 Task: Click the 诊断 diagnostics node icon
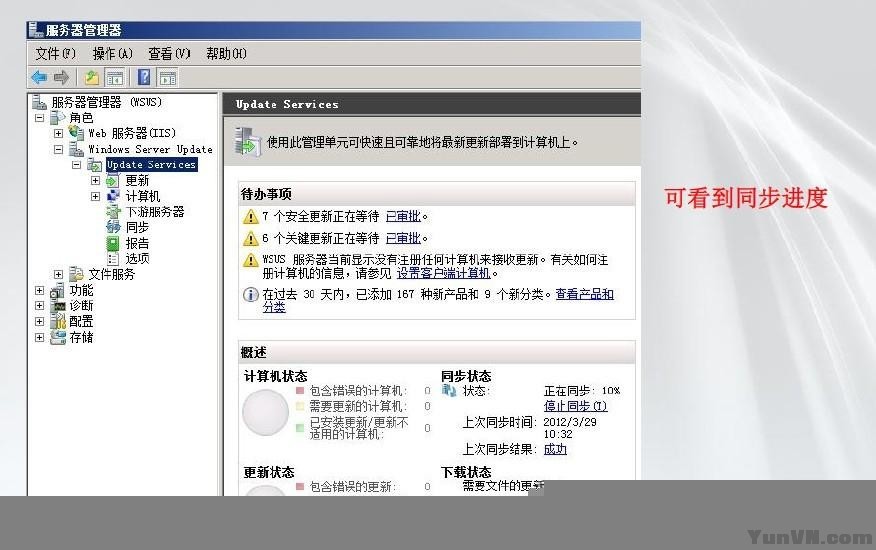pos(58,306)
